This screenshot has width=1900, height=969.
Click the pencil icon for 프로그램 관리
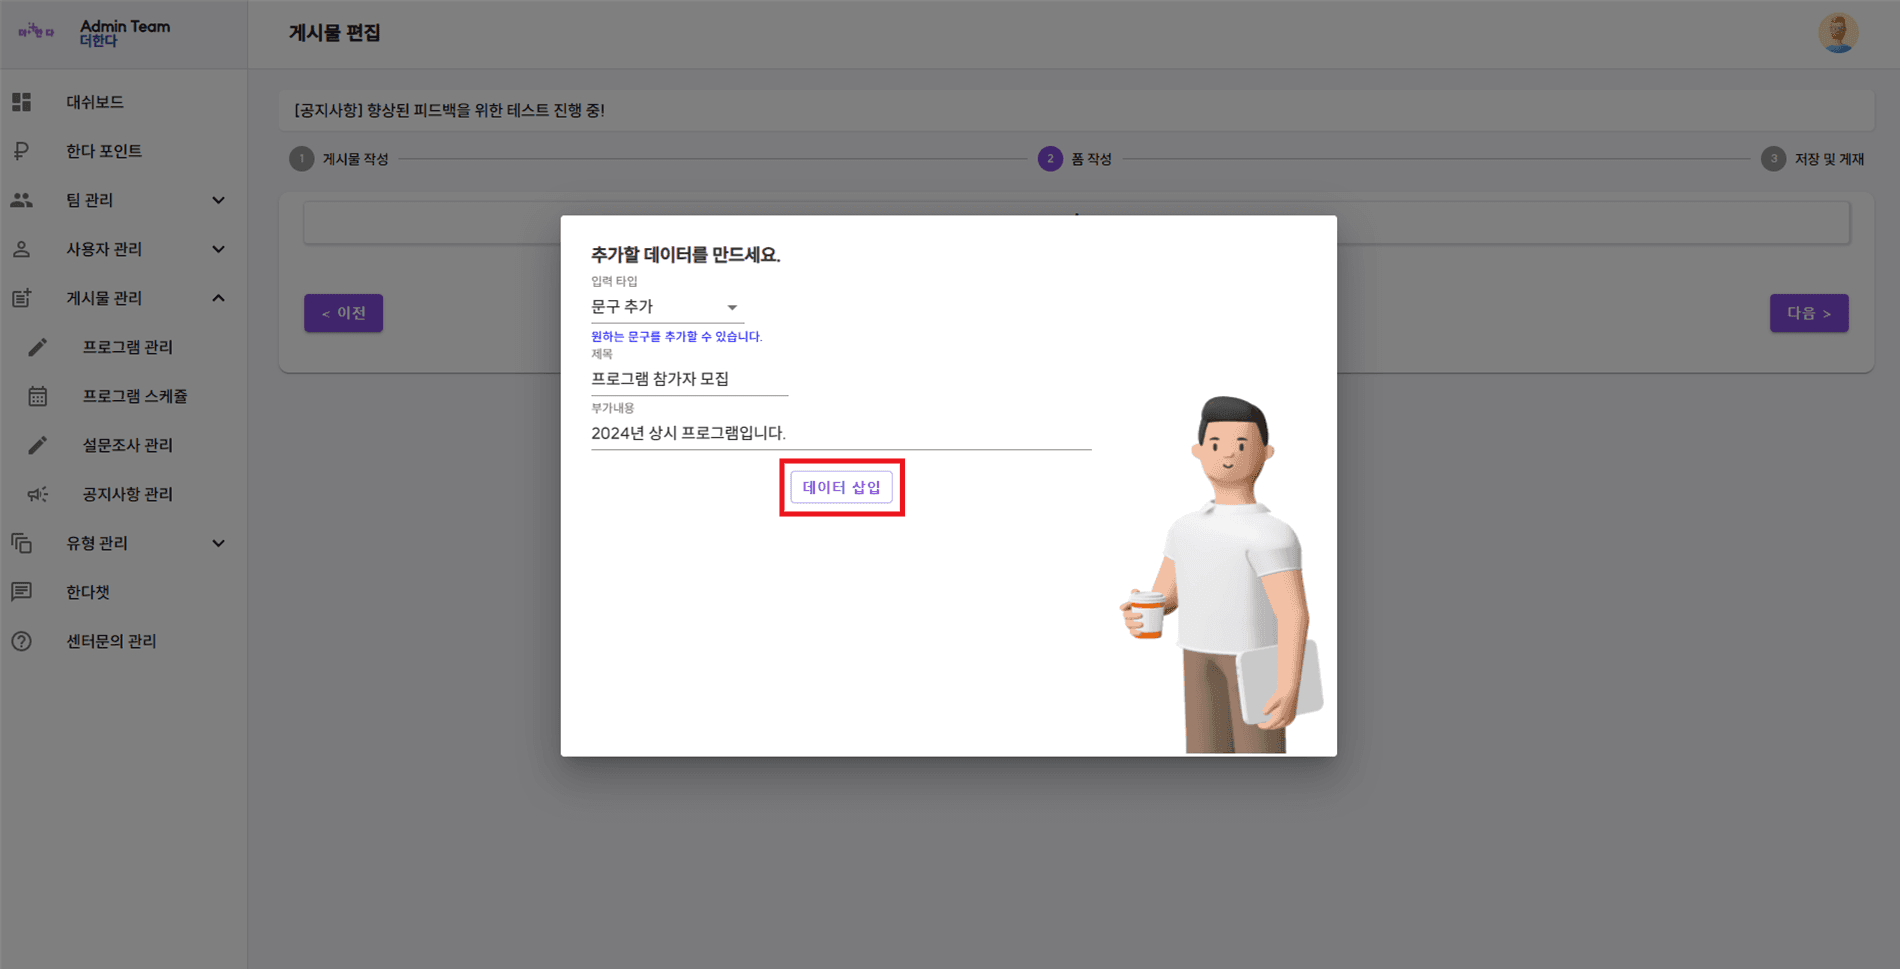click(x=38, y=347)
